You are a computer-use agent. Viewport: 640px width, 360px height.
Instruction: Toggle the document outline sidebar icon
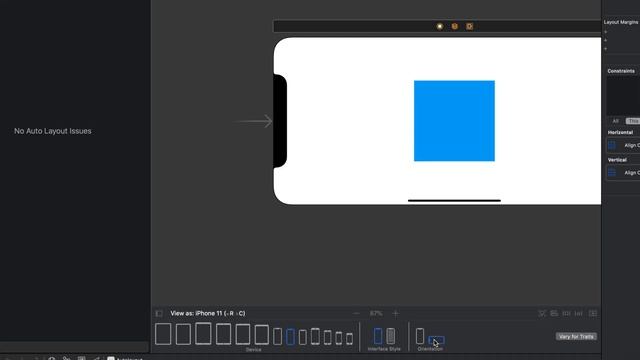tap(159, 313)
